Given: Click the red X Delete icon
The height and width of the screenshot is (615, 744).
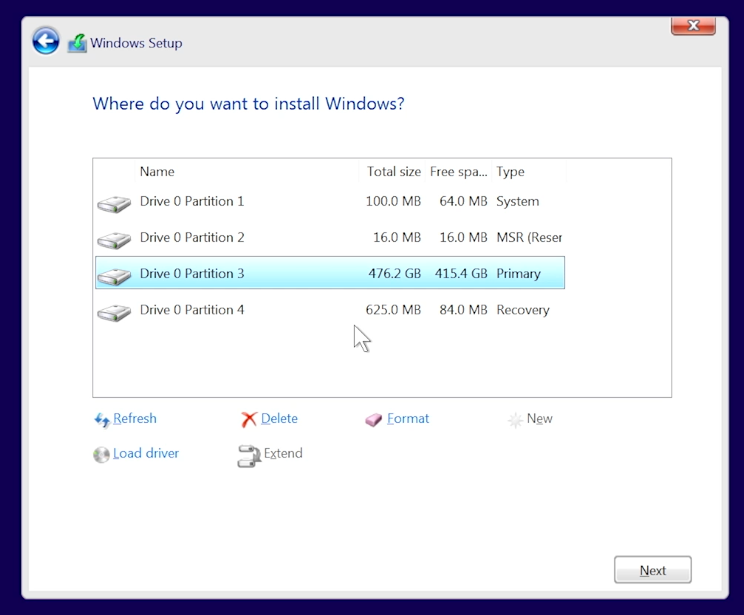Looking at the screenshot, I should 249,419.
